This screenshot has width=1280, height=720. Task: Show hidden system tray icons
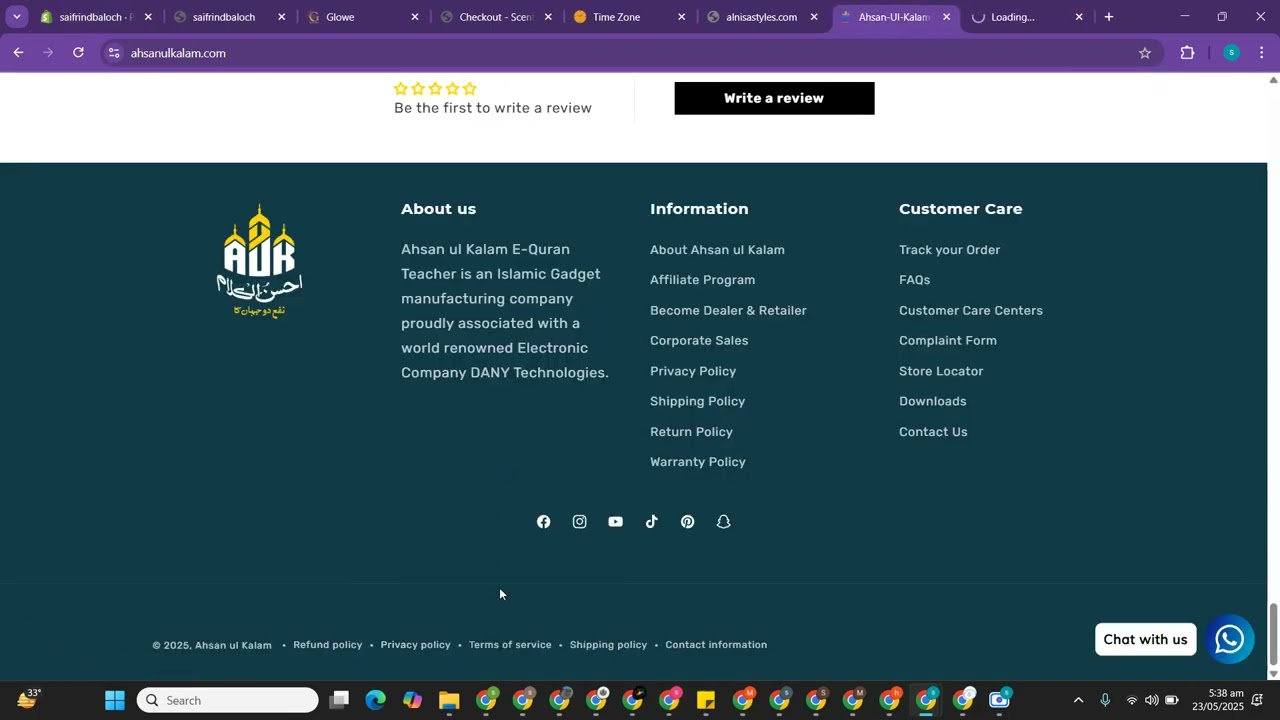click(1078, 700)
